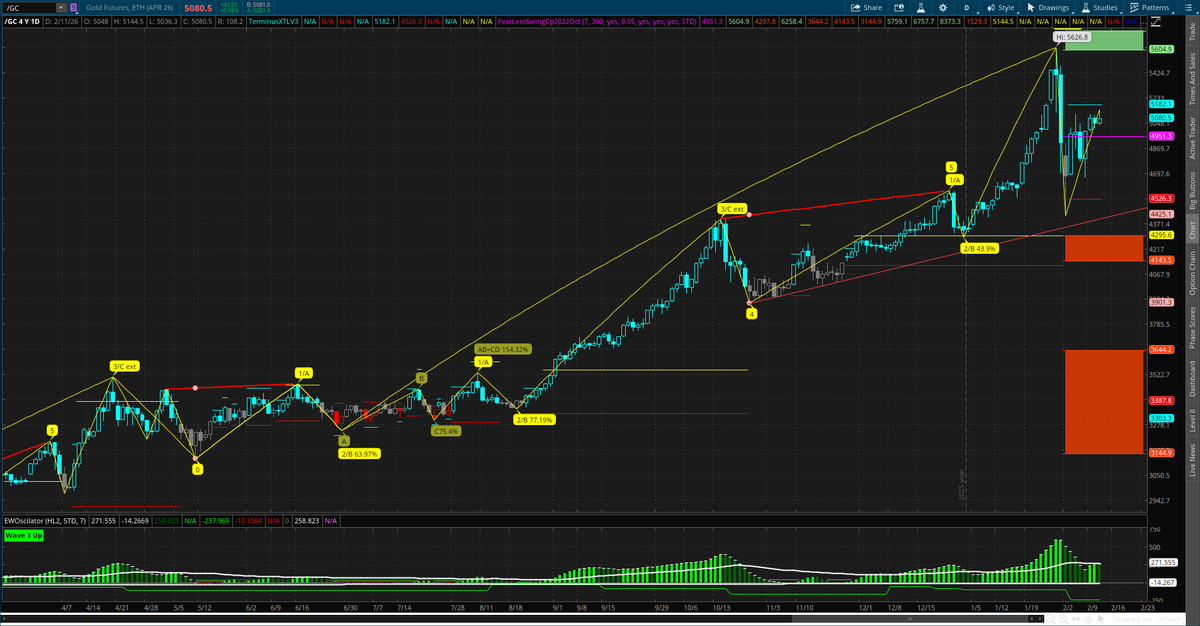The image size is (1200, 626).
Task: Click the AB=CD 154.32% pattern label
Action: 502,349
